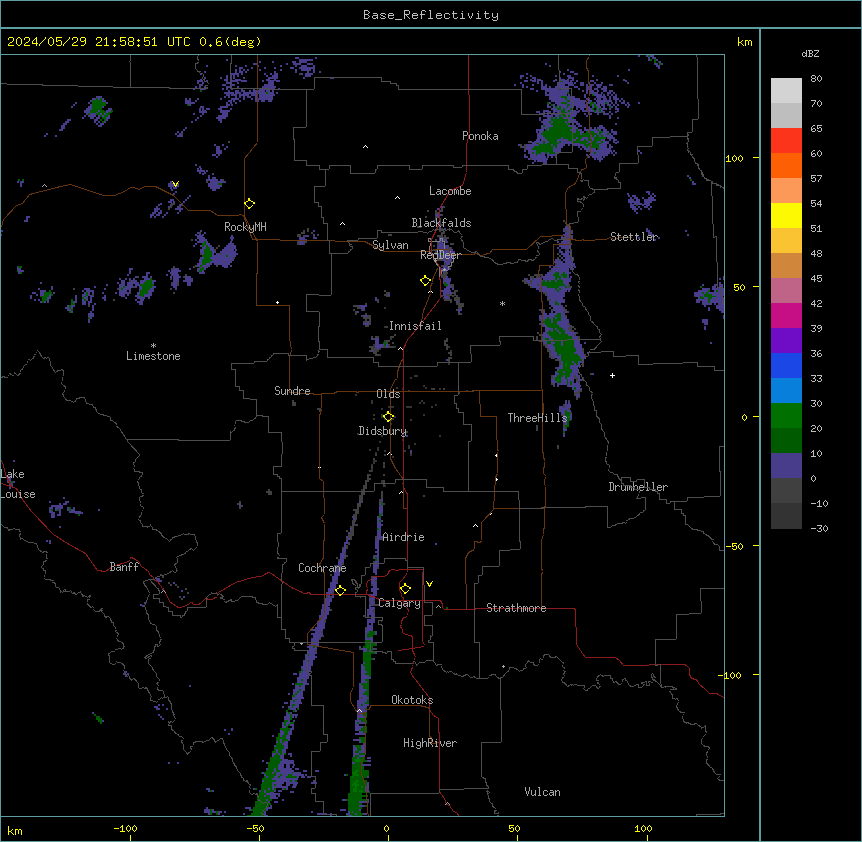Click the dBZ legend heading
Image resolution: width=862 pixels, height=842 pixels.
[810, 53]
